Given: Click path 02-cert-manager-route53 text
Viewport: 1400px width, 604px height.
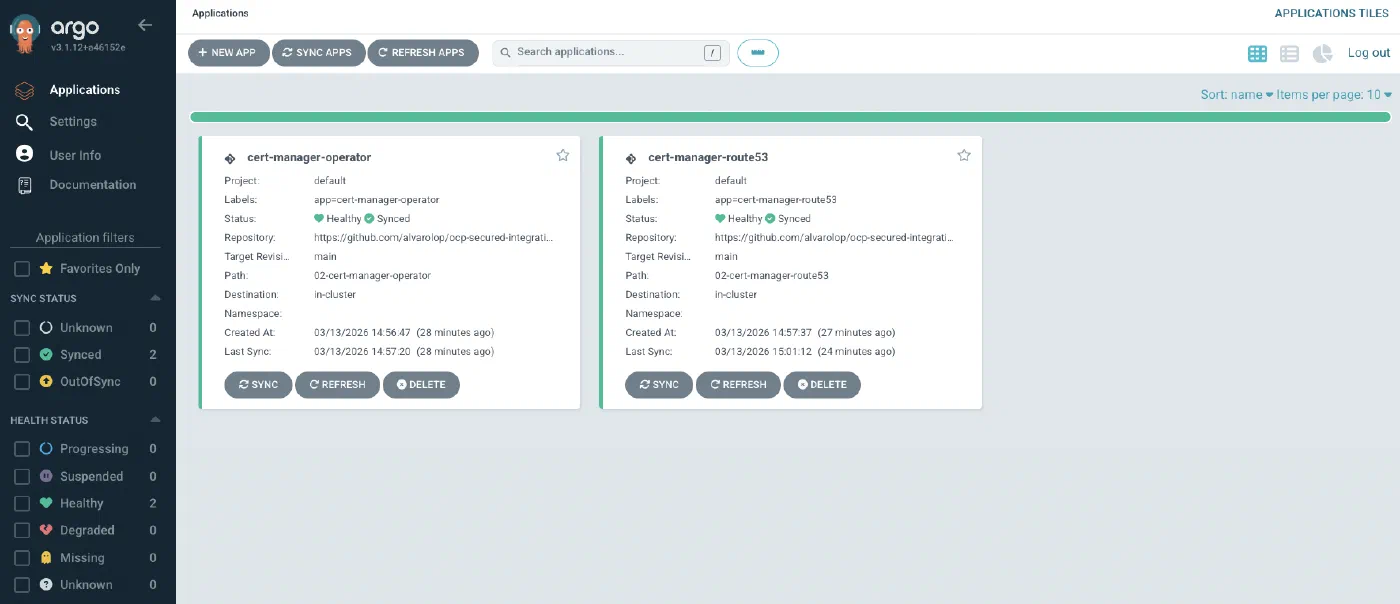Looking at the screenshot, I should (772, 276).
